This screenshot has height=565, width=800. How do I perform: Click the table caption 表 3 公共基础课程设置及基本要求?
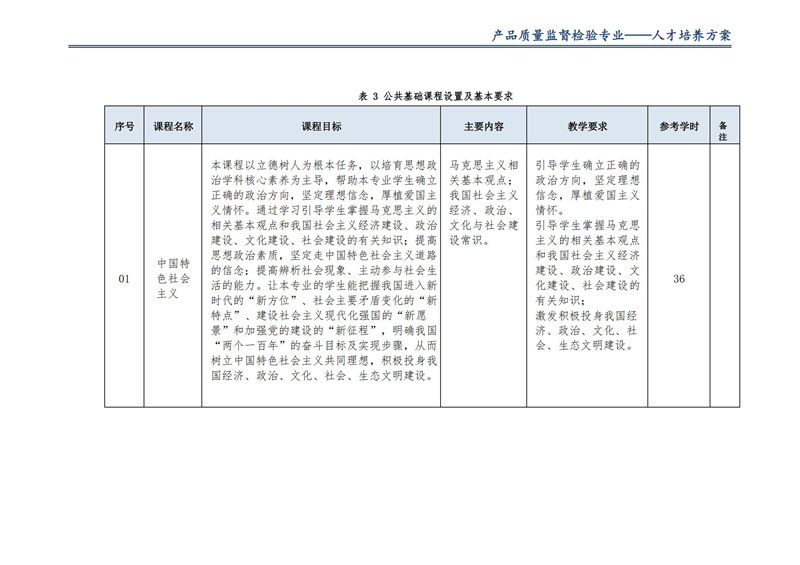coord(435,97)
